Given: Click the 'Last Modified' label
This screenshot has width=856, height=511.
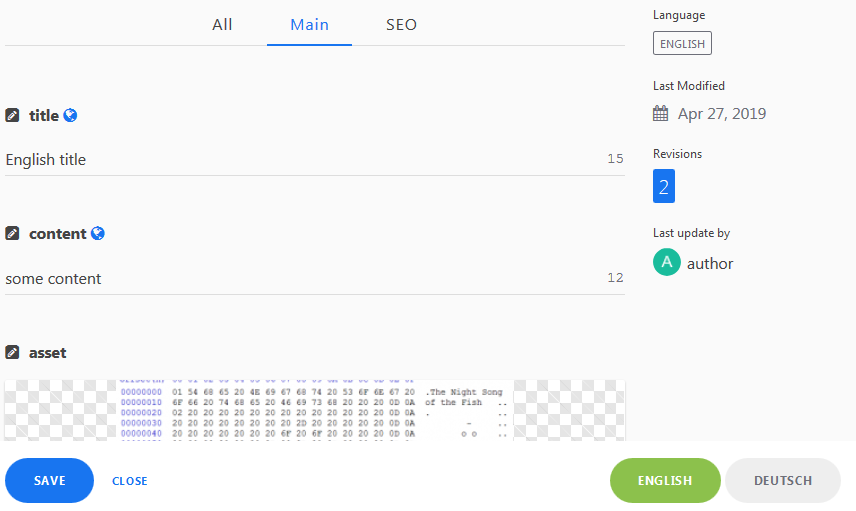Looking at the screenshot, I should pos(688,86).
